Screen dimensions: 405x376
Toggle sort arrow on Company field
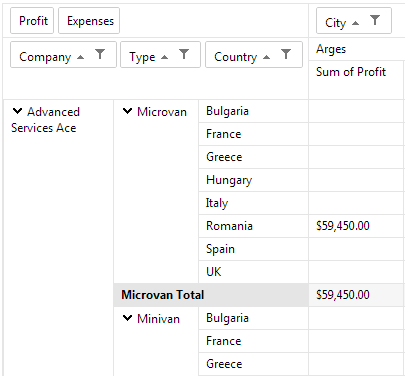coord(80,57)
